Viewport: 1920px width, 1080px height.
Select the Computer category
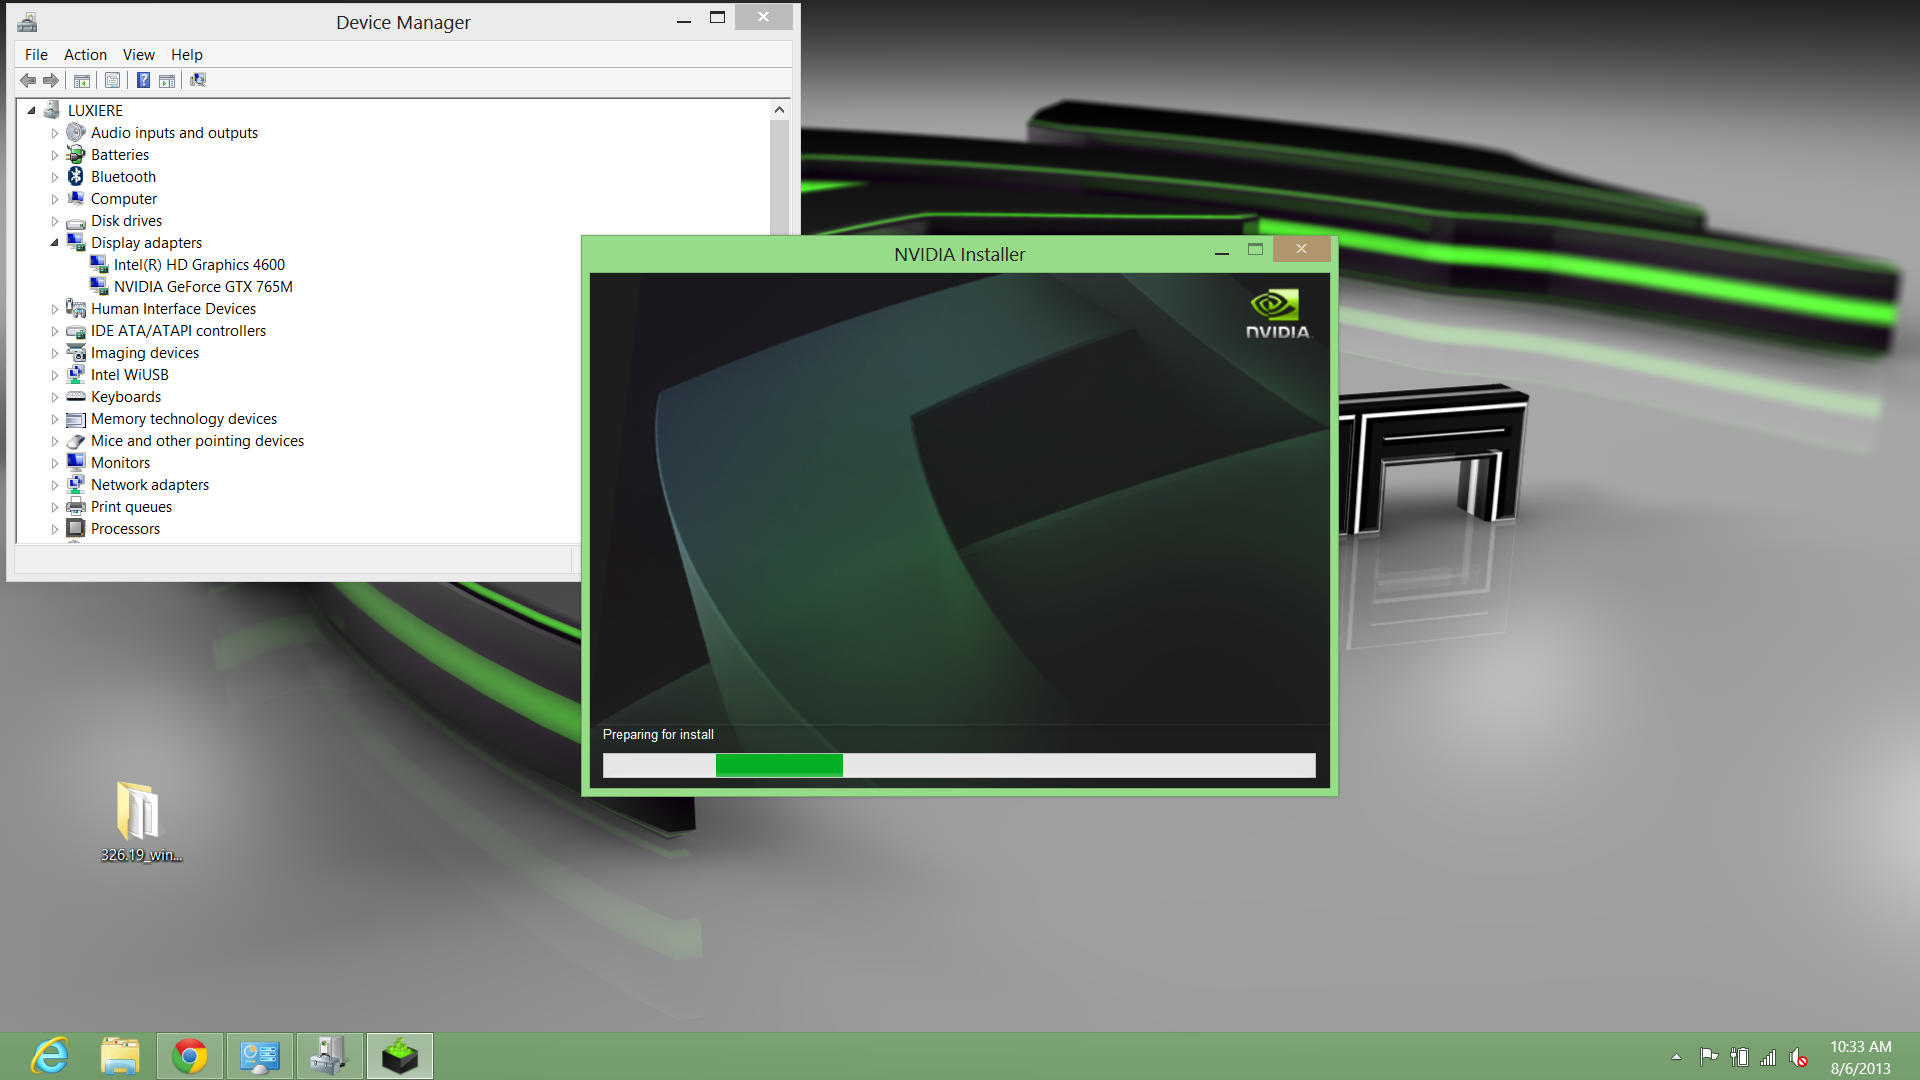tap(124, 199)
